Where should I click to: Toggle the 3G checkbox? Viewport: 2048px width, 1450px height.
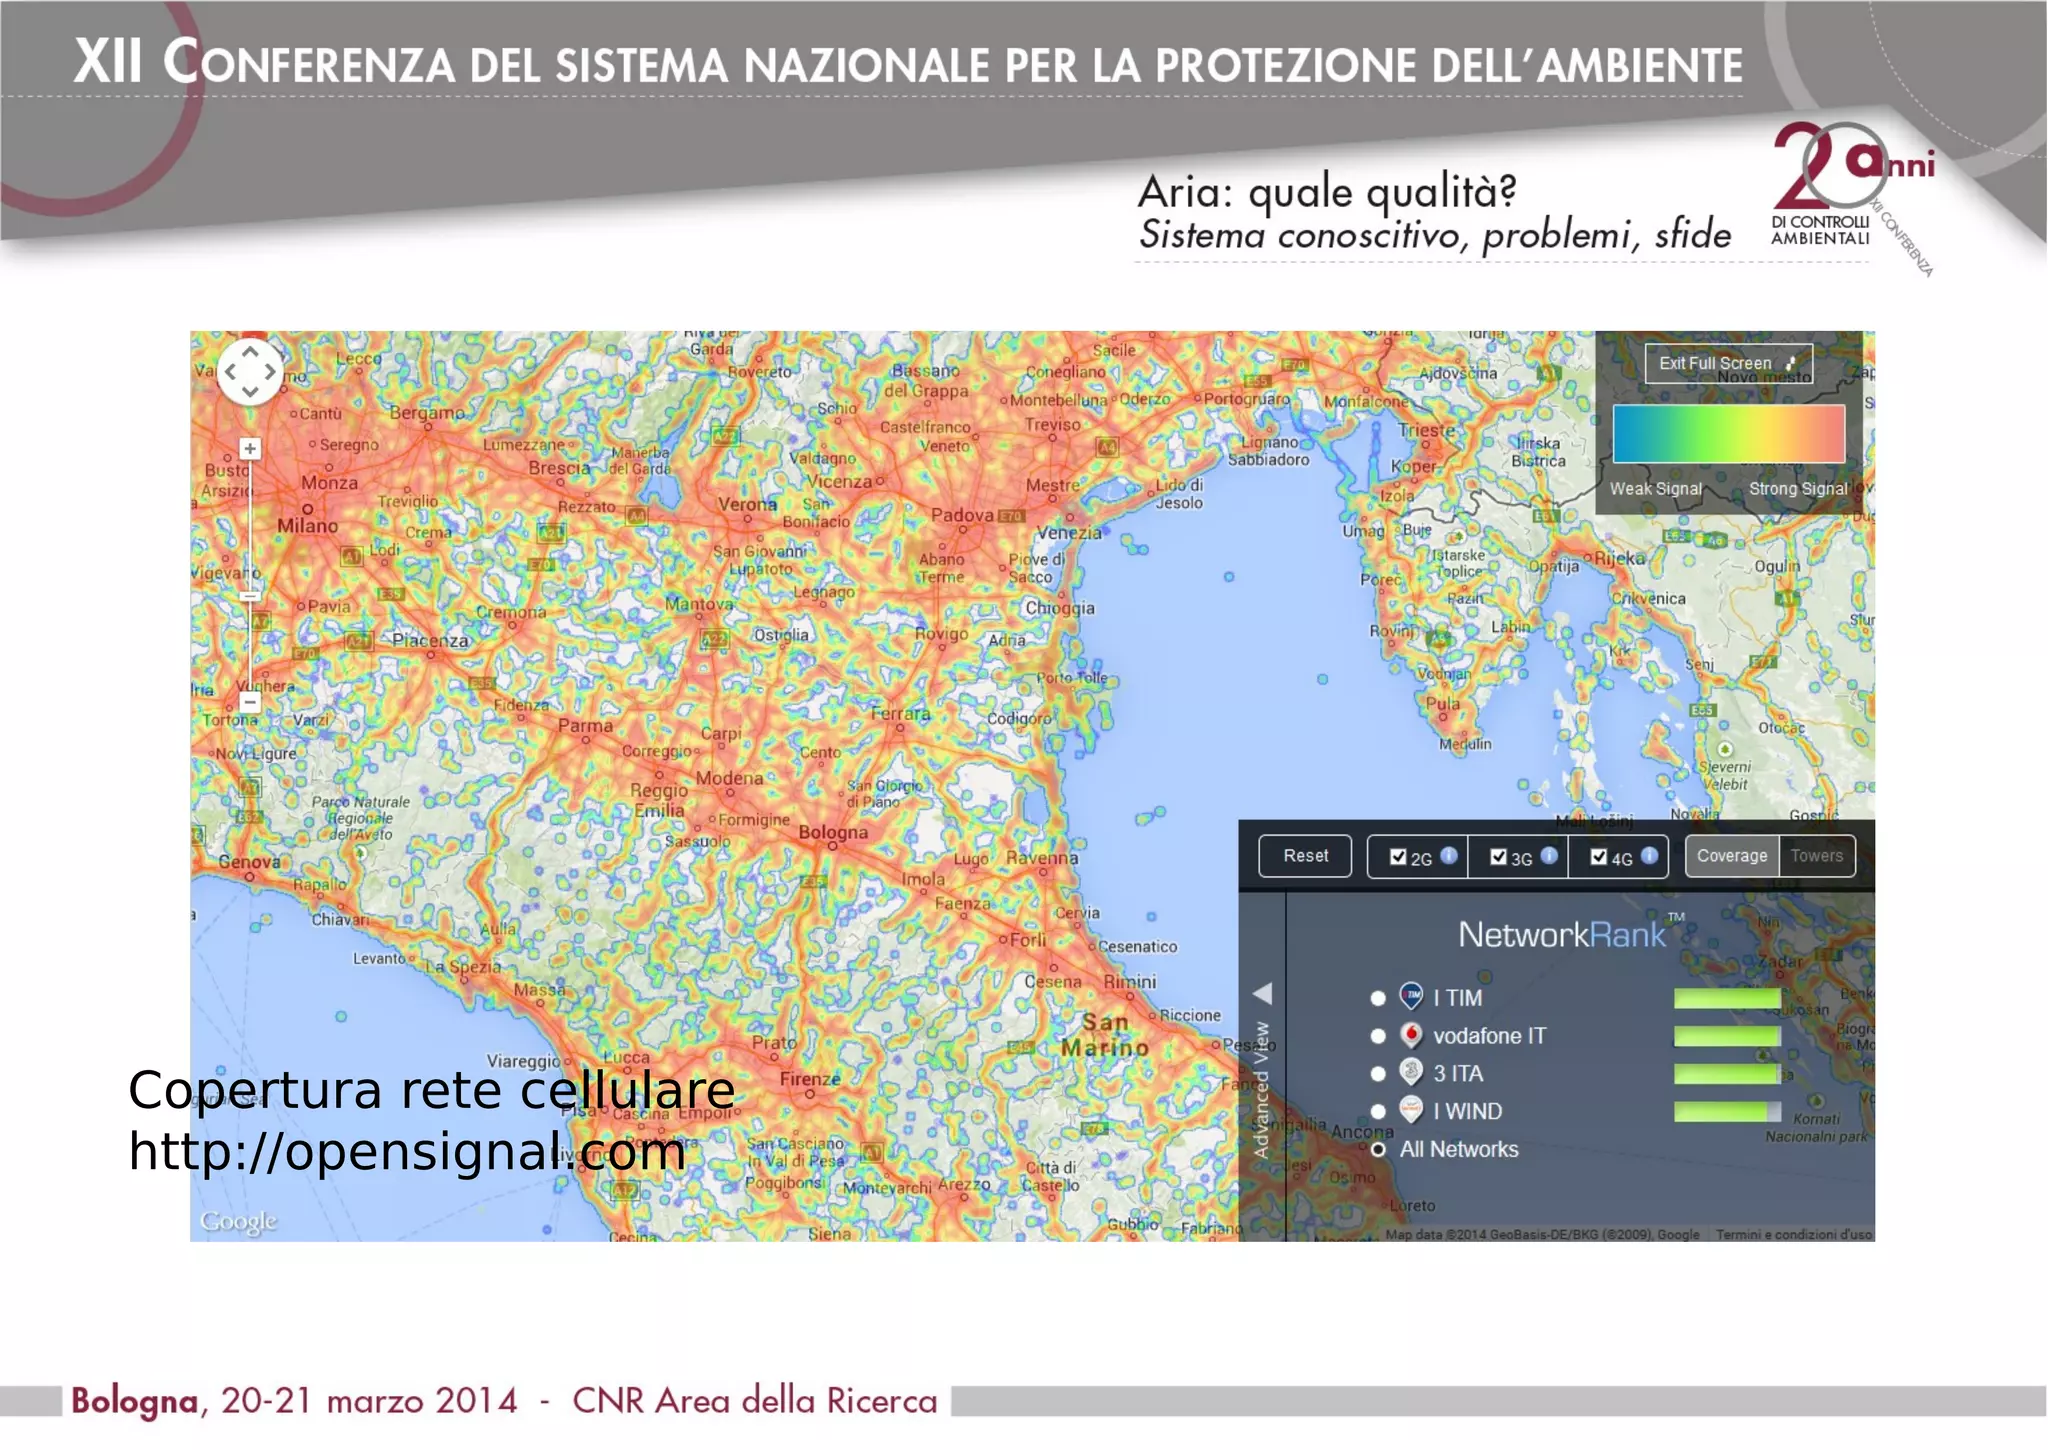coord(1498,857)
